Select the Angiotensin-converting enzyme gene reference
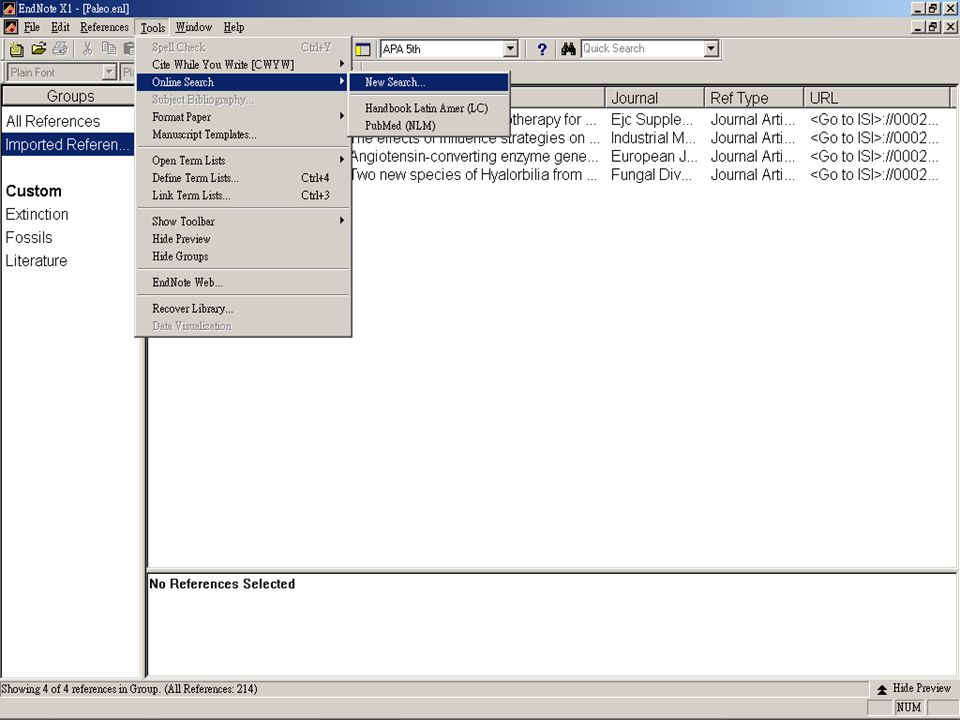960x720 pixels. pyautogui.click(x=474, y=156)
